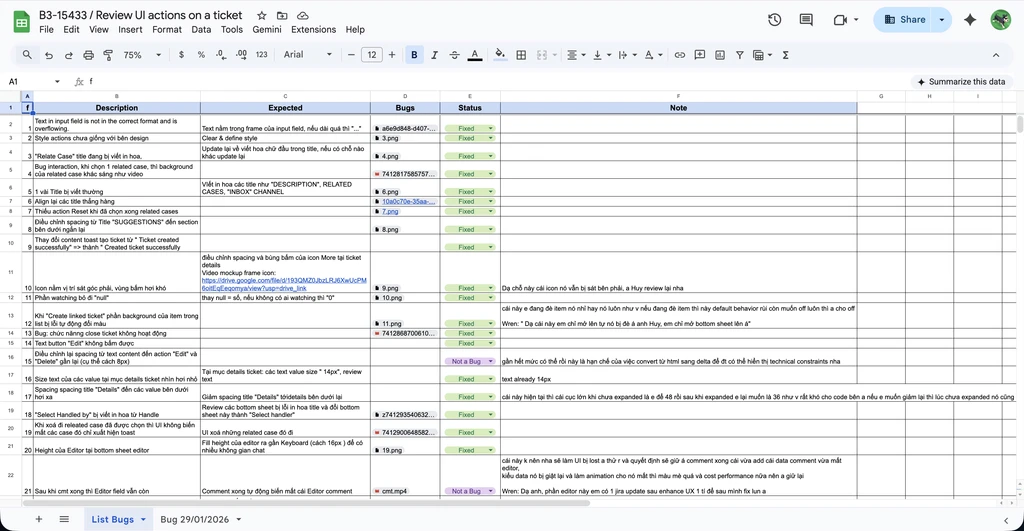Print the spreadsheet
Image resolution: width=1024 pixels, height=531 pixels.
(88, 56)
